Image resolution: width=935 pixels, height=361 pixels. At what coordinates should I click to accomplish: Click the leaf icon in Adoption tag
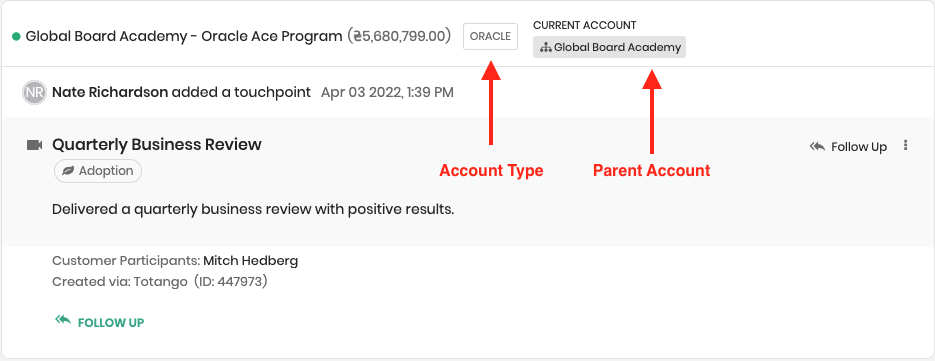pos(69,171)
